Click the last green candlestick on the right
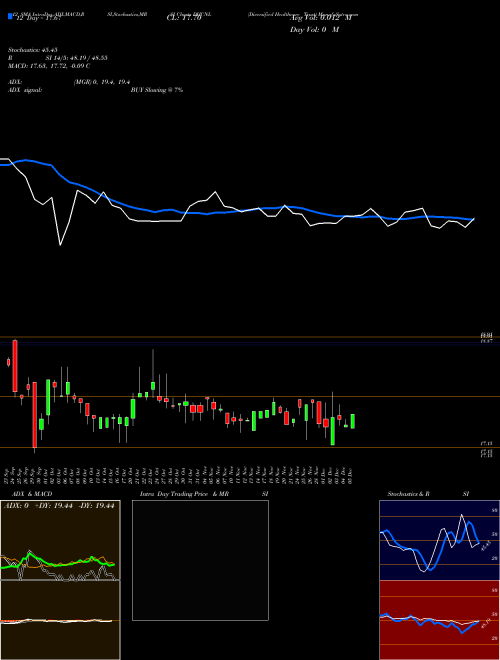The width and height of the screenshot is (500, 660). click(x=353, y=421)
